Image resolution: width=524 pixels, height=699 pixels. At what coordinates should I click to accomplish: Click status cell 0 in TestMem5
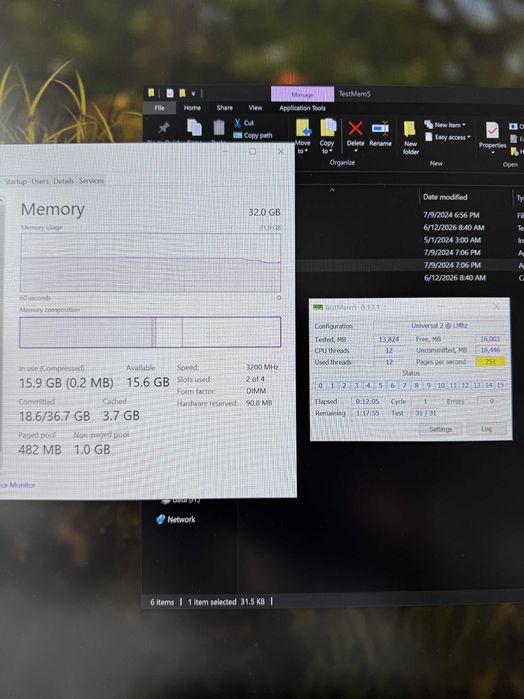[x=320, y=386]
